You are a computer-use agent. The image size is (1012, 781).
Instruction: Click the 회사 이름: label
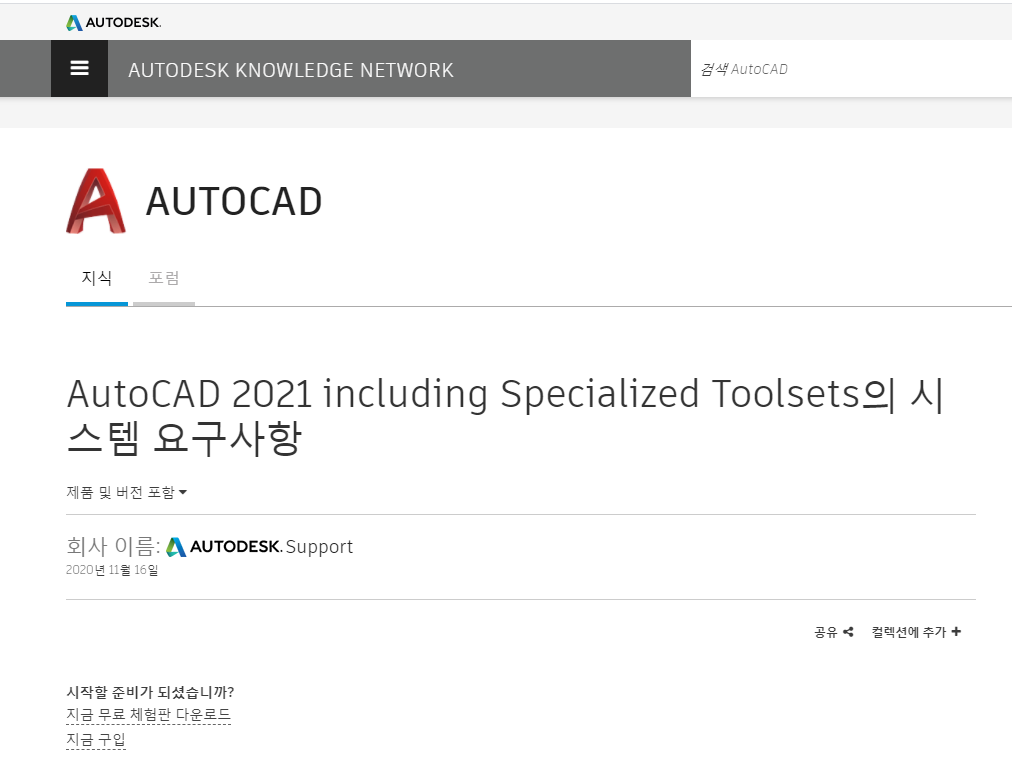(113, 546)
